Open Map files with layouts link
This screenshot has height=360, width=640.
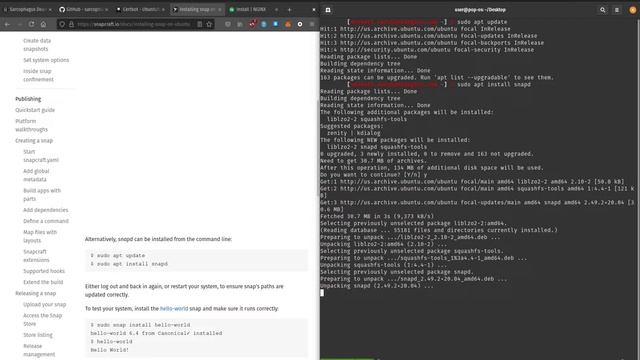(x=40, y=236)
